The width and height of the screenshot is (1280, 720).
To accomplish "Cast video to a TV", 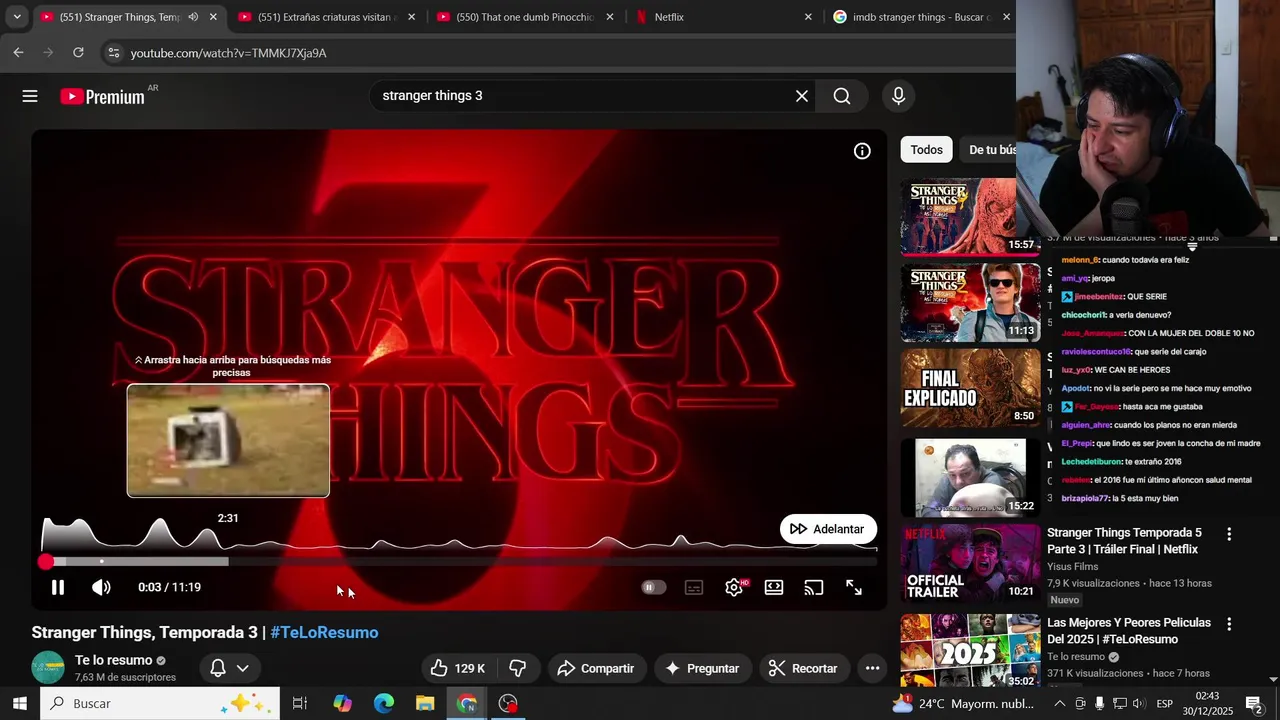I will (x=814, y=587).
